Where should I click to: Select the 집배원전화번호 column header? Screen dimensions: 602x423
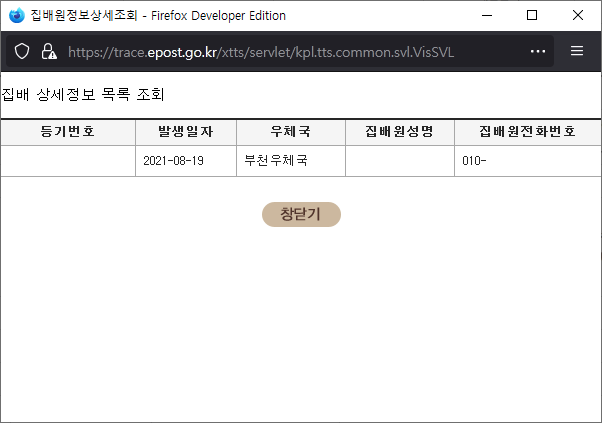(x=528, y=132)
